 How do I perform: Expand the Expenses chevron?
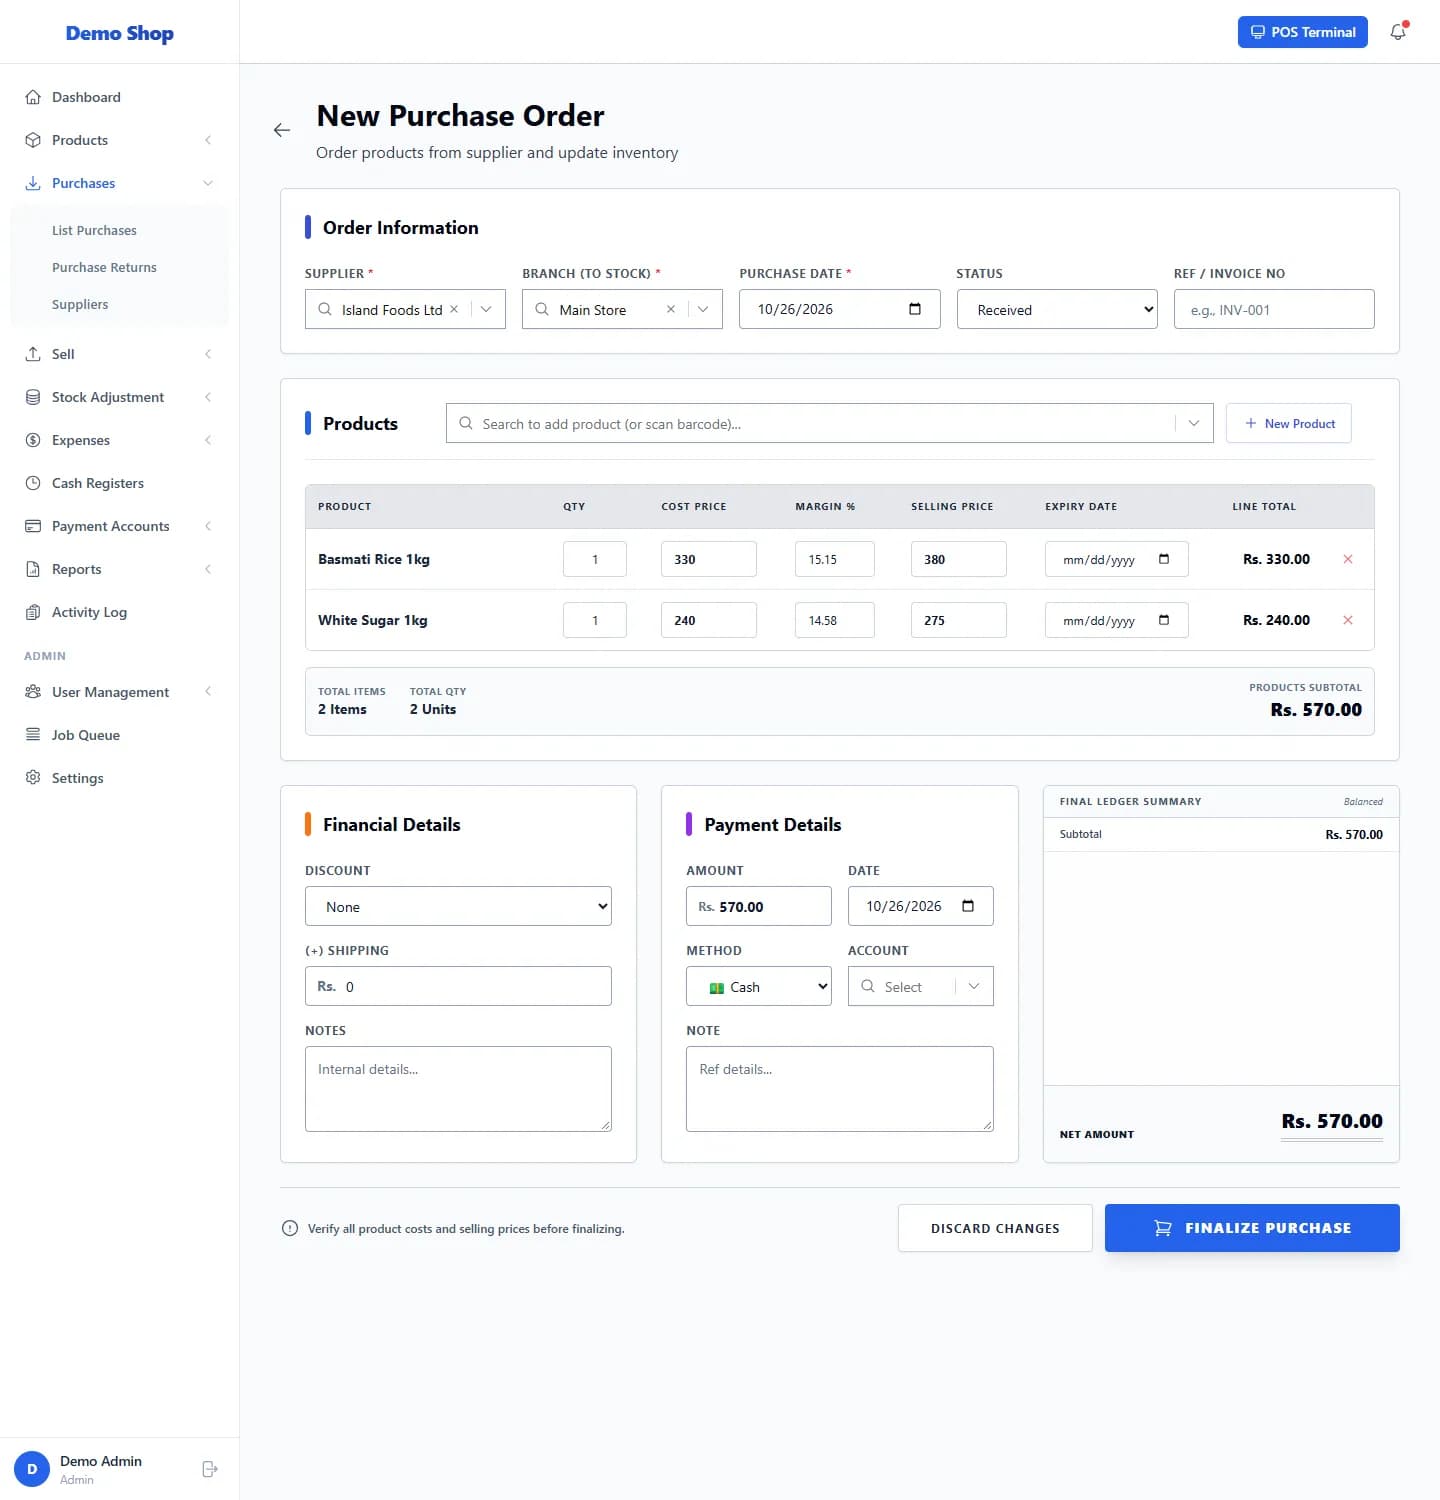[208, 440]
